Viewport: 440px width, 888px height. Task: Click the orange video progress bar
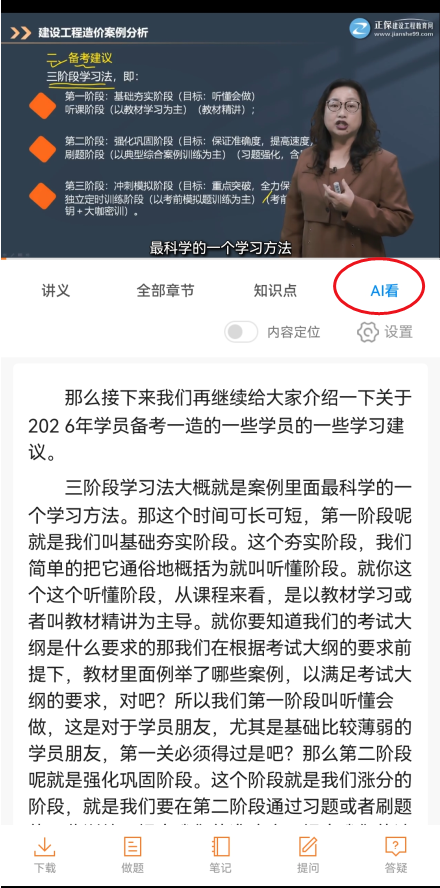pyautogui.click(x=3, y=259)
